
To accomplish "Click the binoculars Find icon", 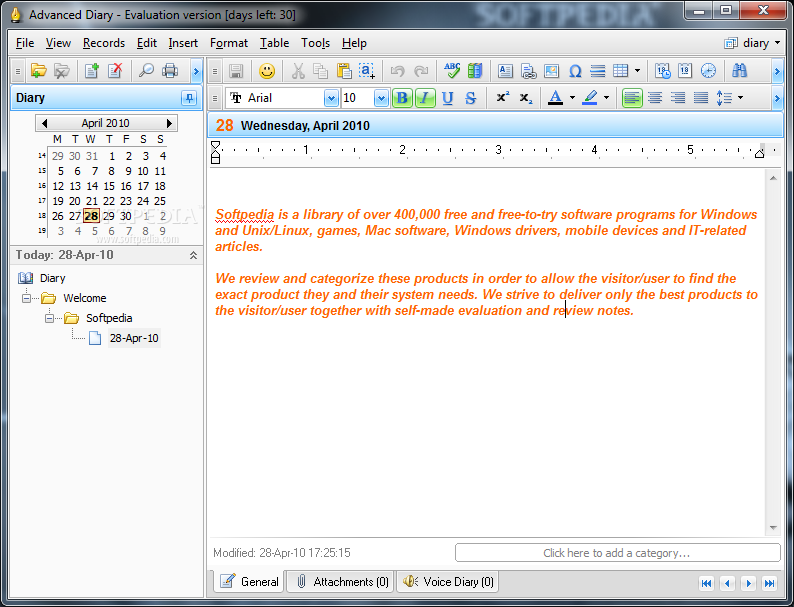I will 739,70.
